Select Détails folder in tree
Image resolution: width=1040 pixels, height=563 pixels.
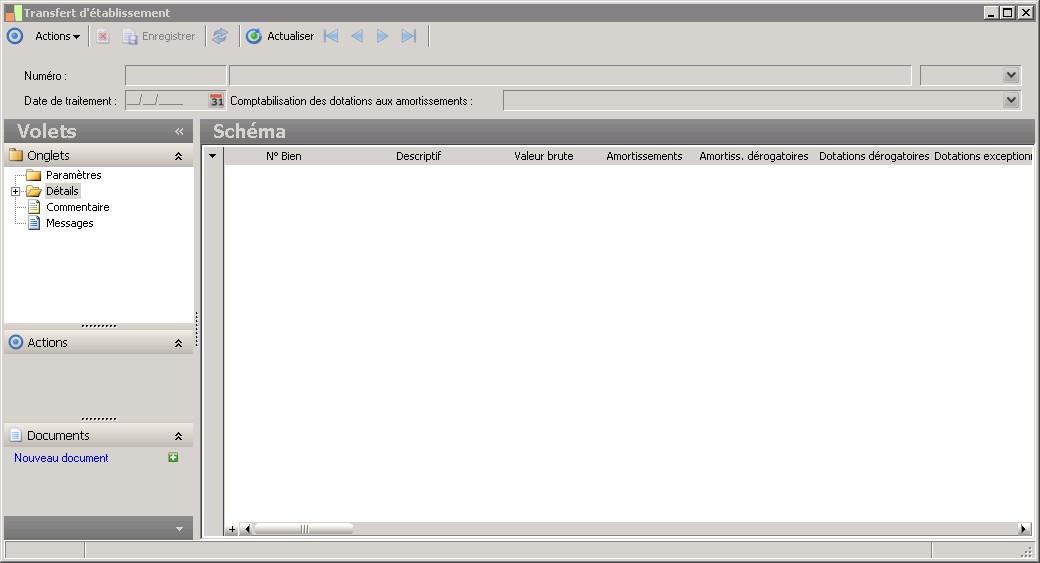click(62, 191)
